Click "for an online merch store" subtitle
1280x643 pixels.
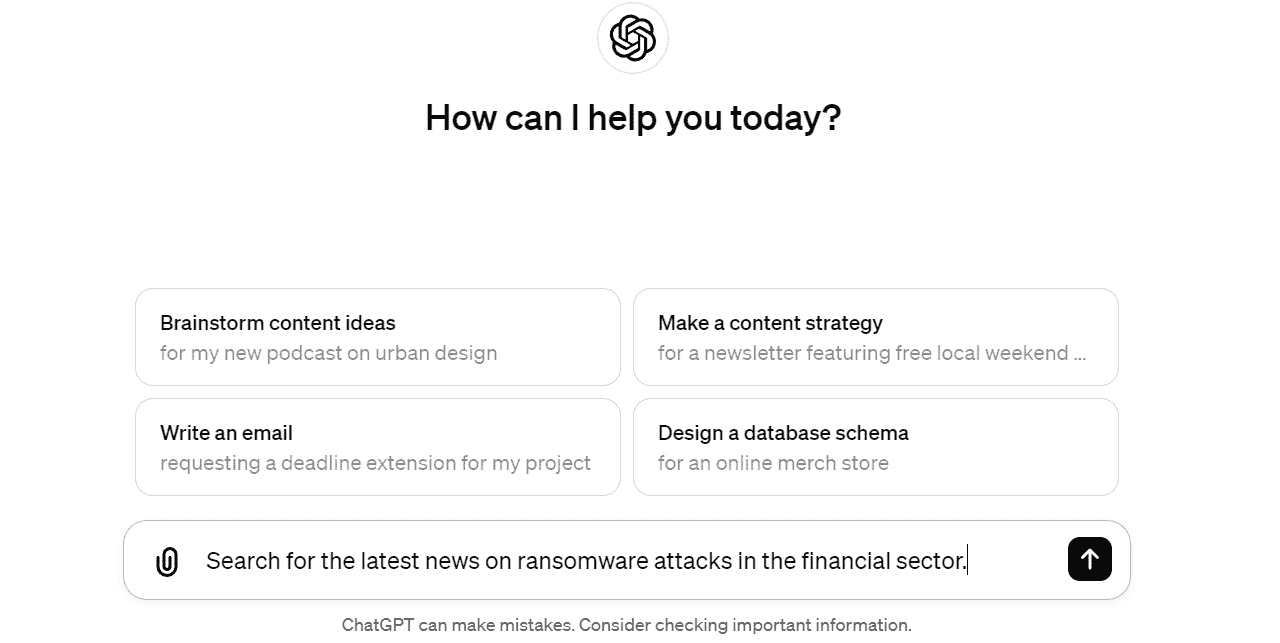pos(773,463)
